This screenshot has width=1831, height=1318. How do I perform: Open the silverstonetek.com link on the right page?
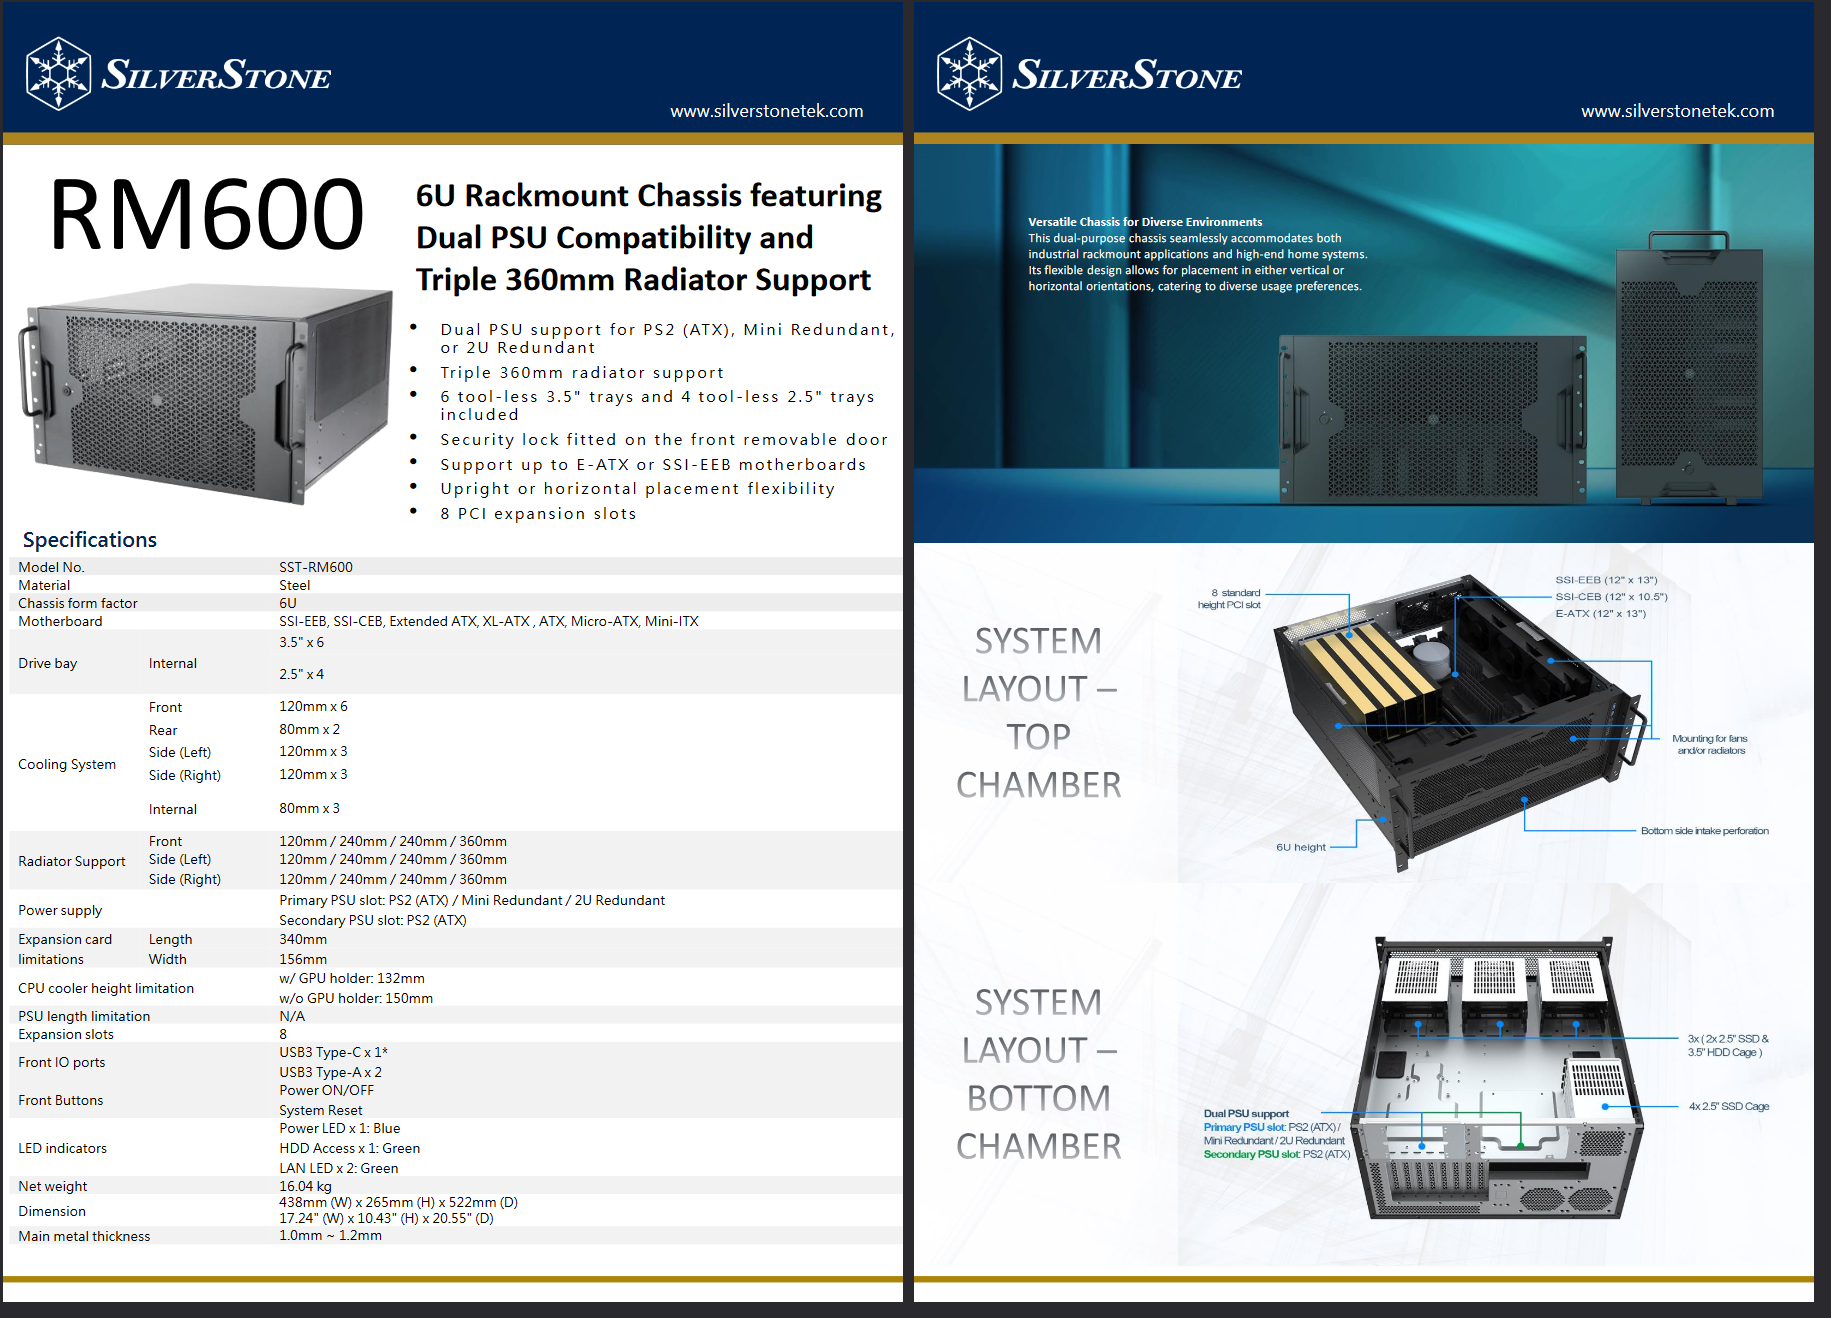tap(1677, 111)
